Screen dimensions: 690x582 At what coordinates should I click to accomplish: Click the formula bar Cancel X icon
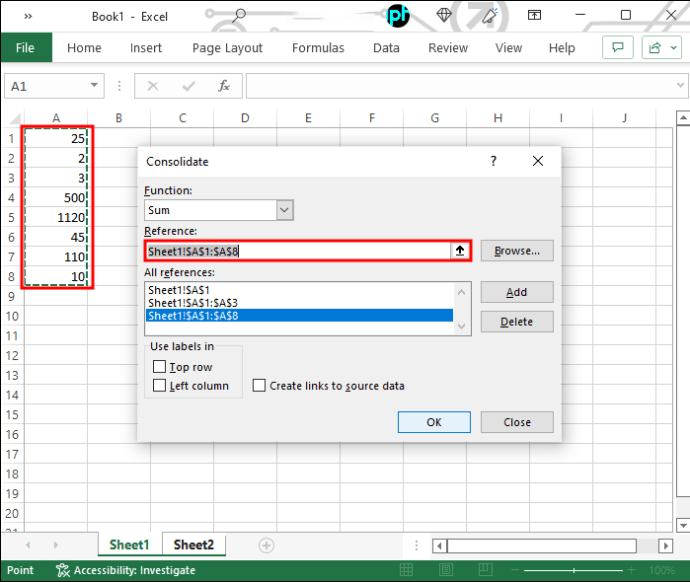153,86
